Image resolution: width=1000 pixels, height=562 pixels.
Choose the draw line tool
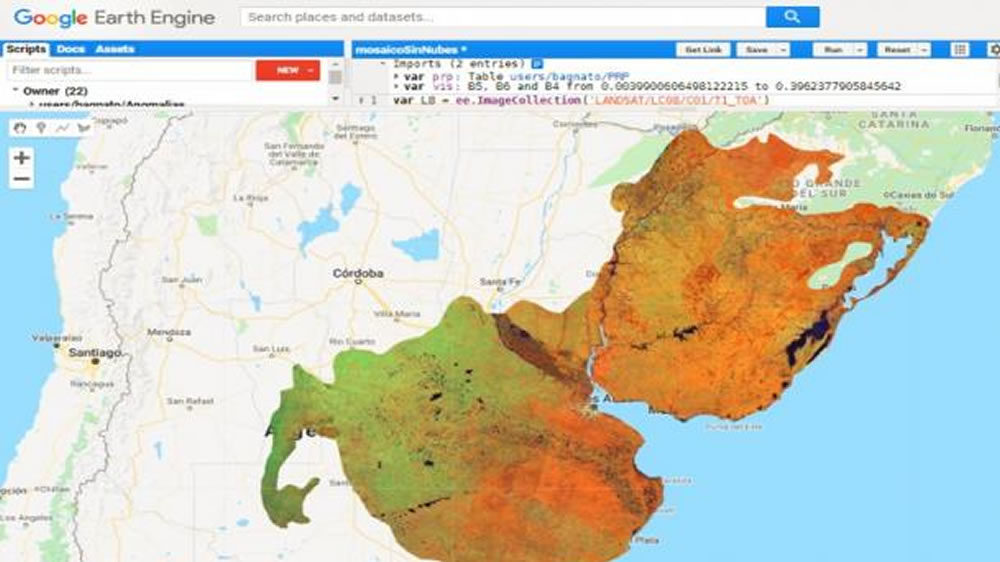tap(62, 127)
